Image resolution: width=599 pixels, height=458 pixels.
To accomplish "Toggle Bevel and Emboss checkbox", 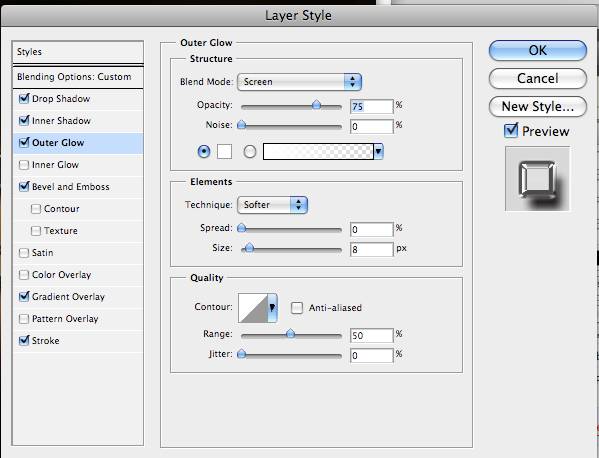I will tap(24, 186).
